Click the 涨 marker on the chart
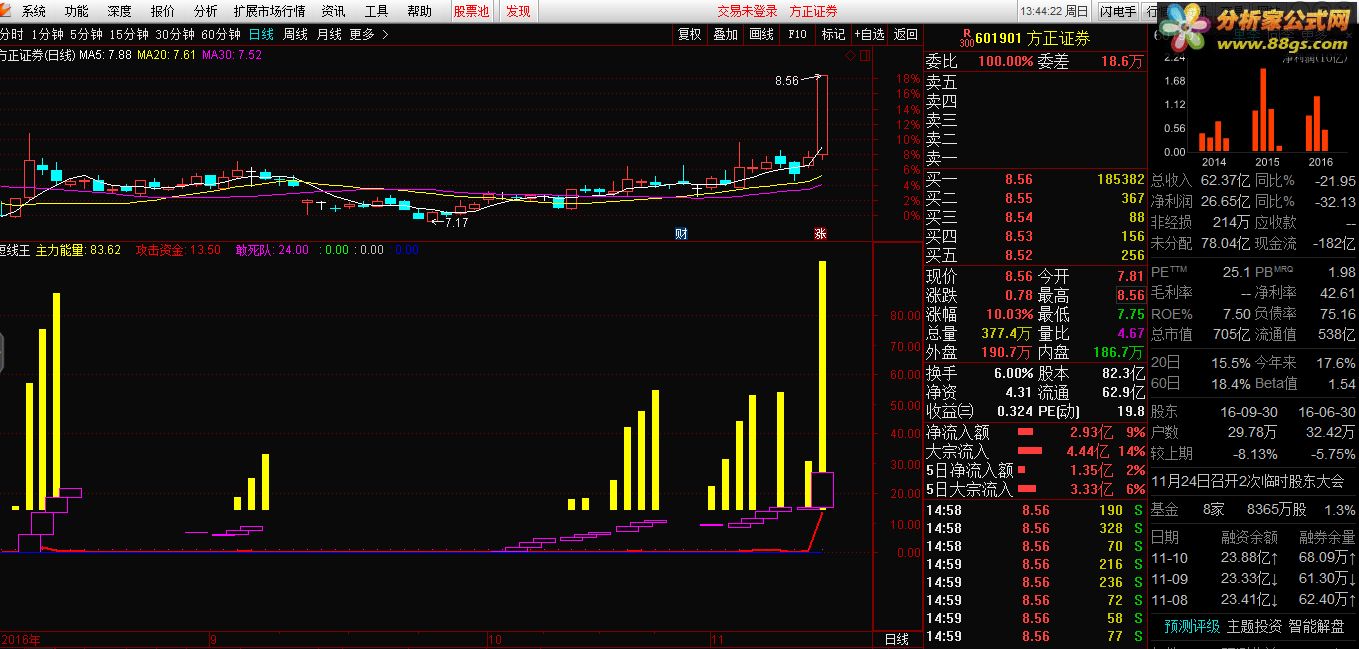The height and width of the screenshot is (649, 1359). 820,234
